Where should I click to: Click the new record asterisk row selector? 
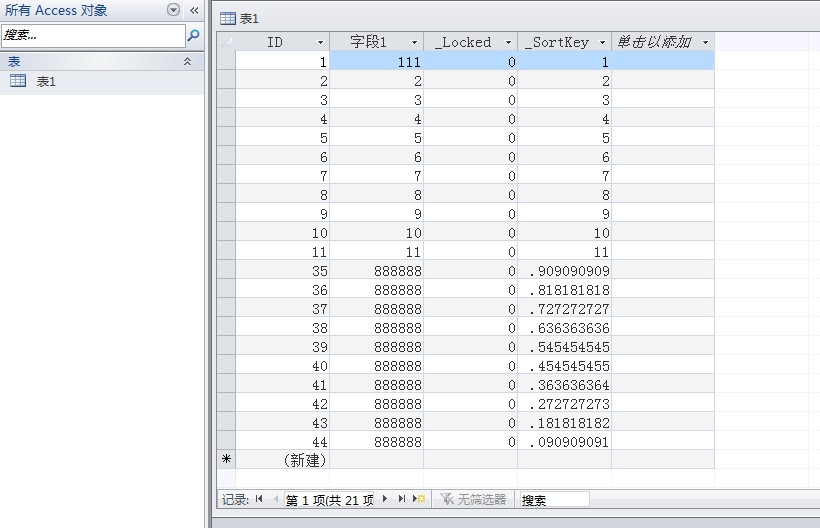[x=226, y=460]
